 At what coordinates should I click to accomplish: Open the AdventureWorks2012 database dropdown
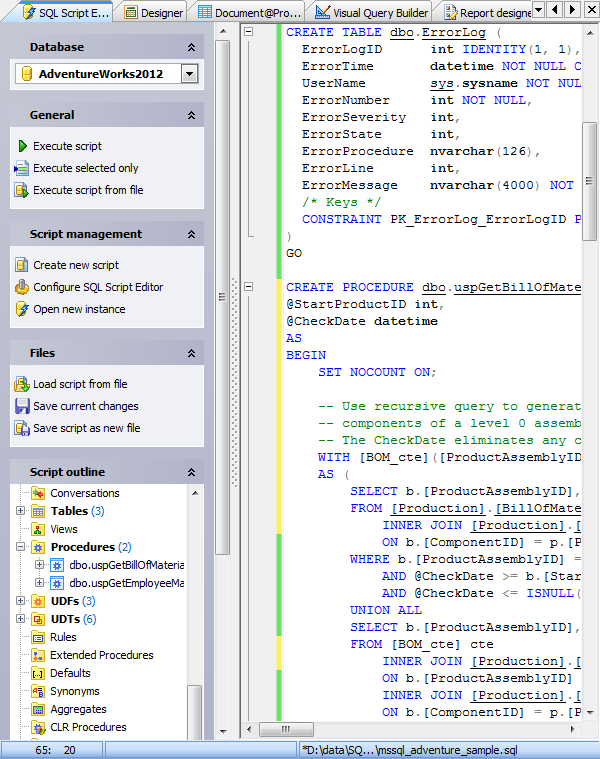[x=190, y=74]
